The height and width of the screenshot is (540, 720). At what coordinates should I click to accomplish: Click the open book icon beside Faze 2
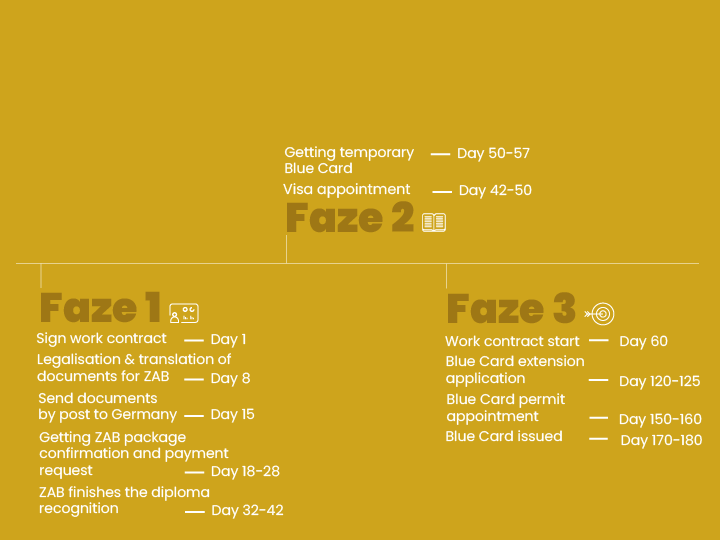[x=433, y=222]
